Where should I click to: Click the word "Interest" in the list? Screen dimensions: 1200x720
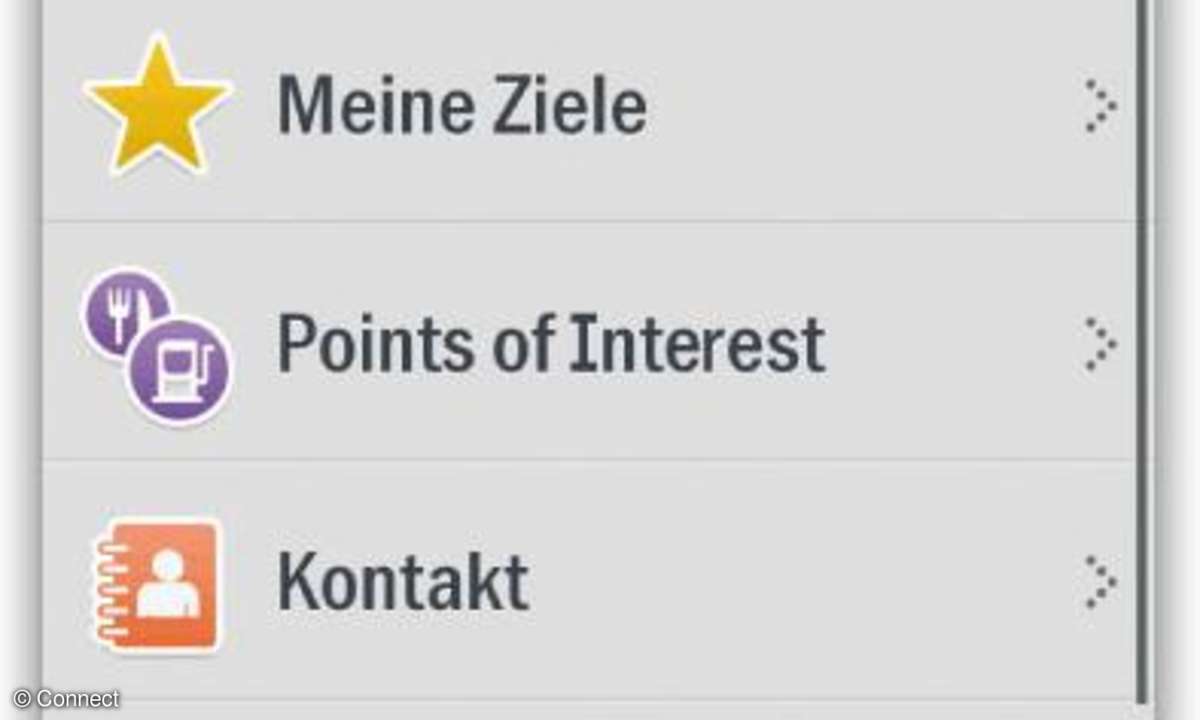(697, 343)
